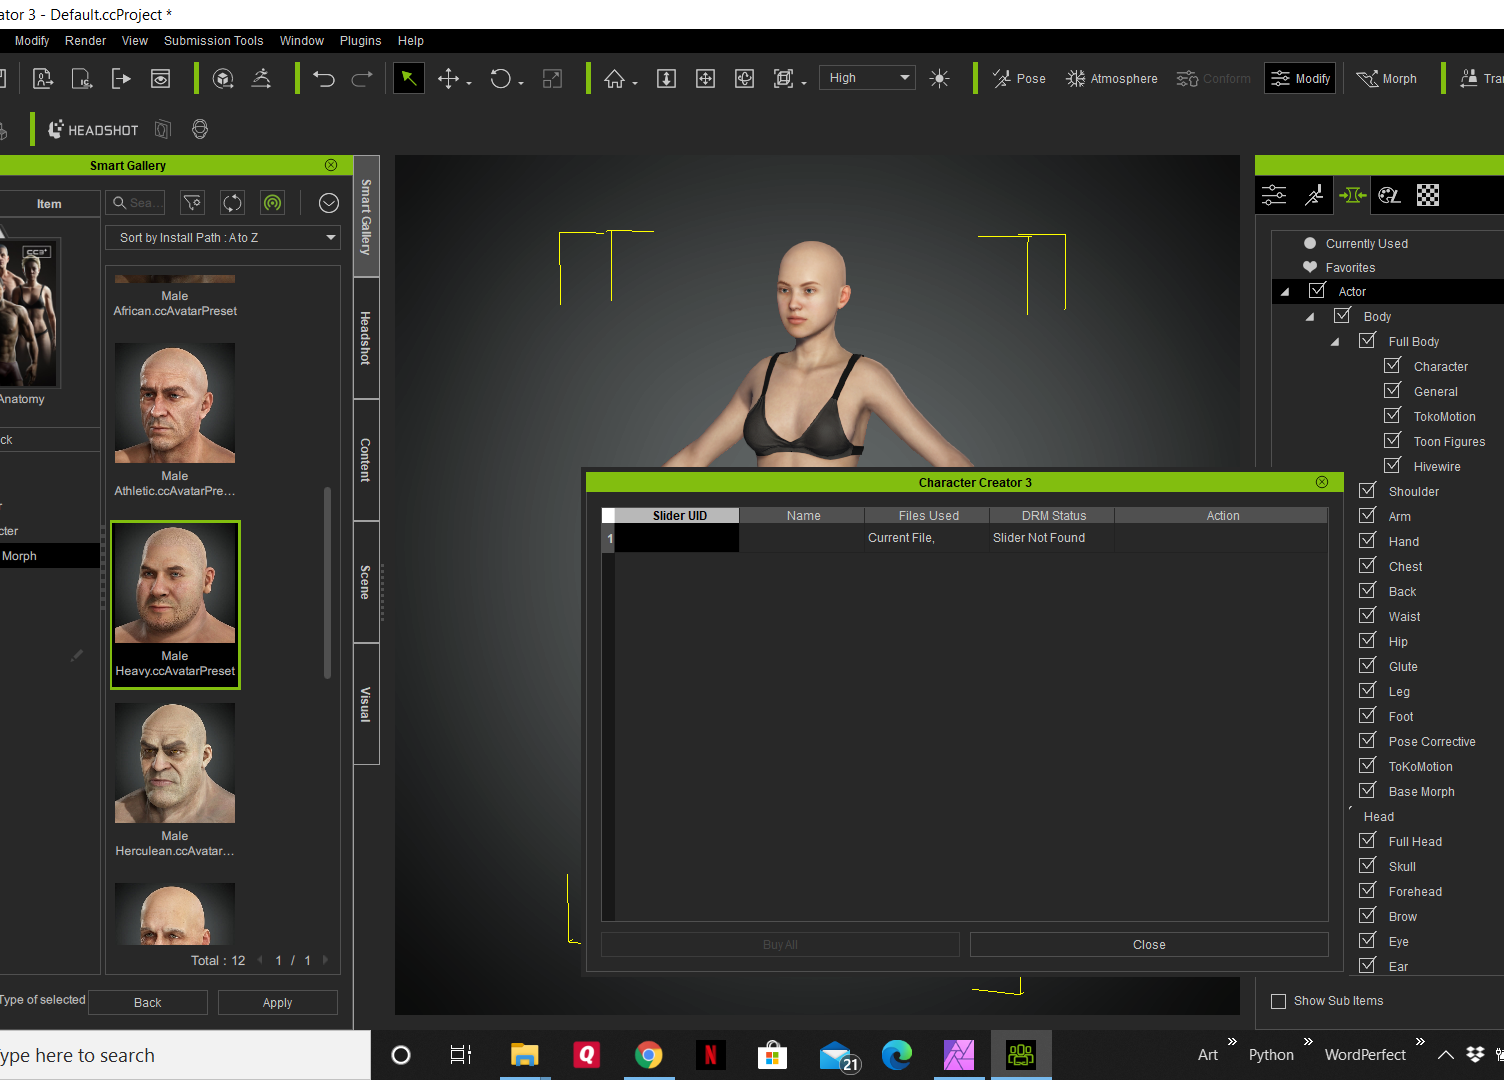Open the checkerboard texture tab icon
The height and width of the screenshot is (1080, 1504).
point(1428,195)
